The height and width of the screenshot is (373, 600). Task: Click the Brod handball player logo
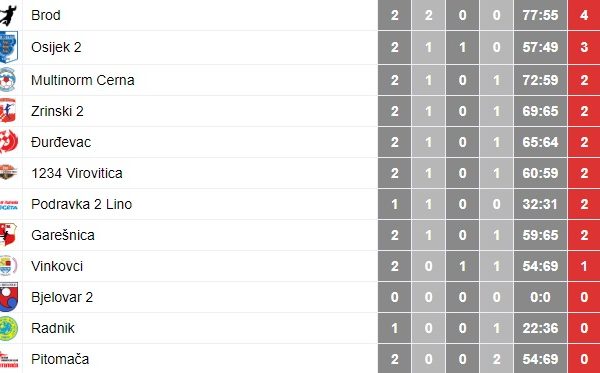(x=8, y=15)
